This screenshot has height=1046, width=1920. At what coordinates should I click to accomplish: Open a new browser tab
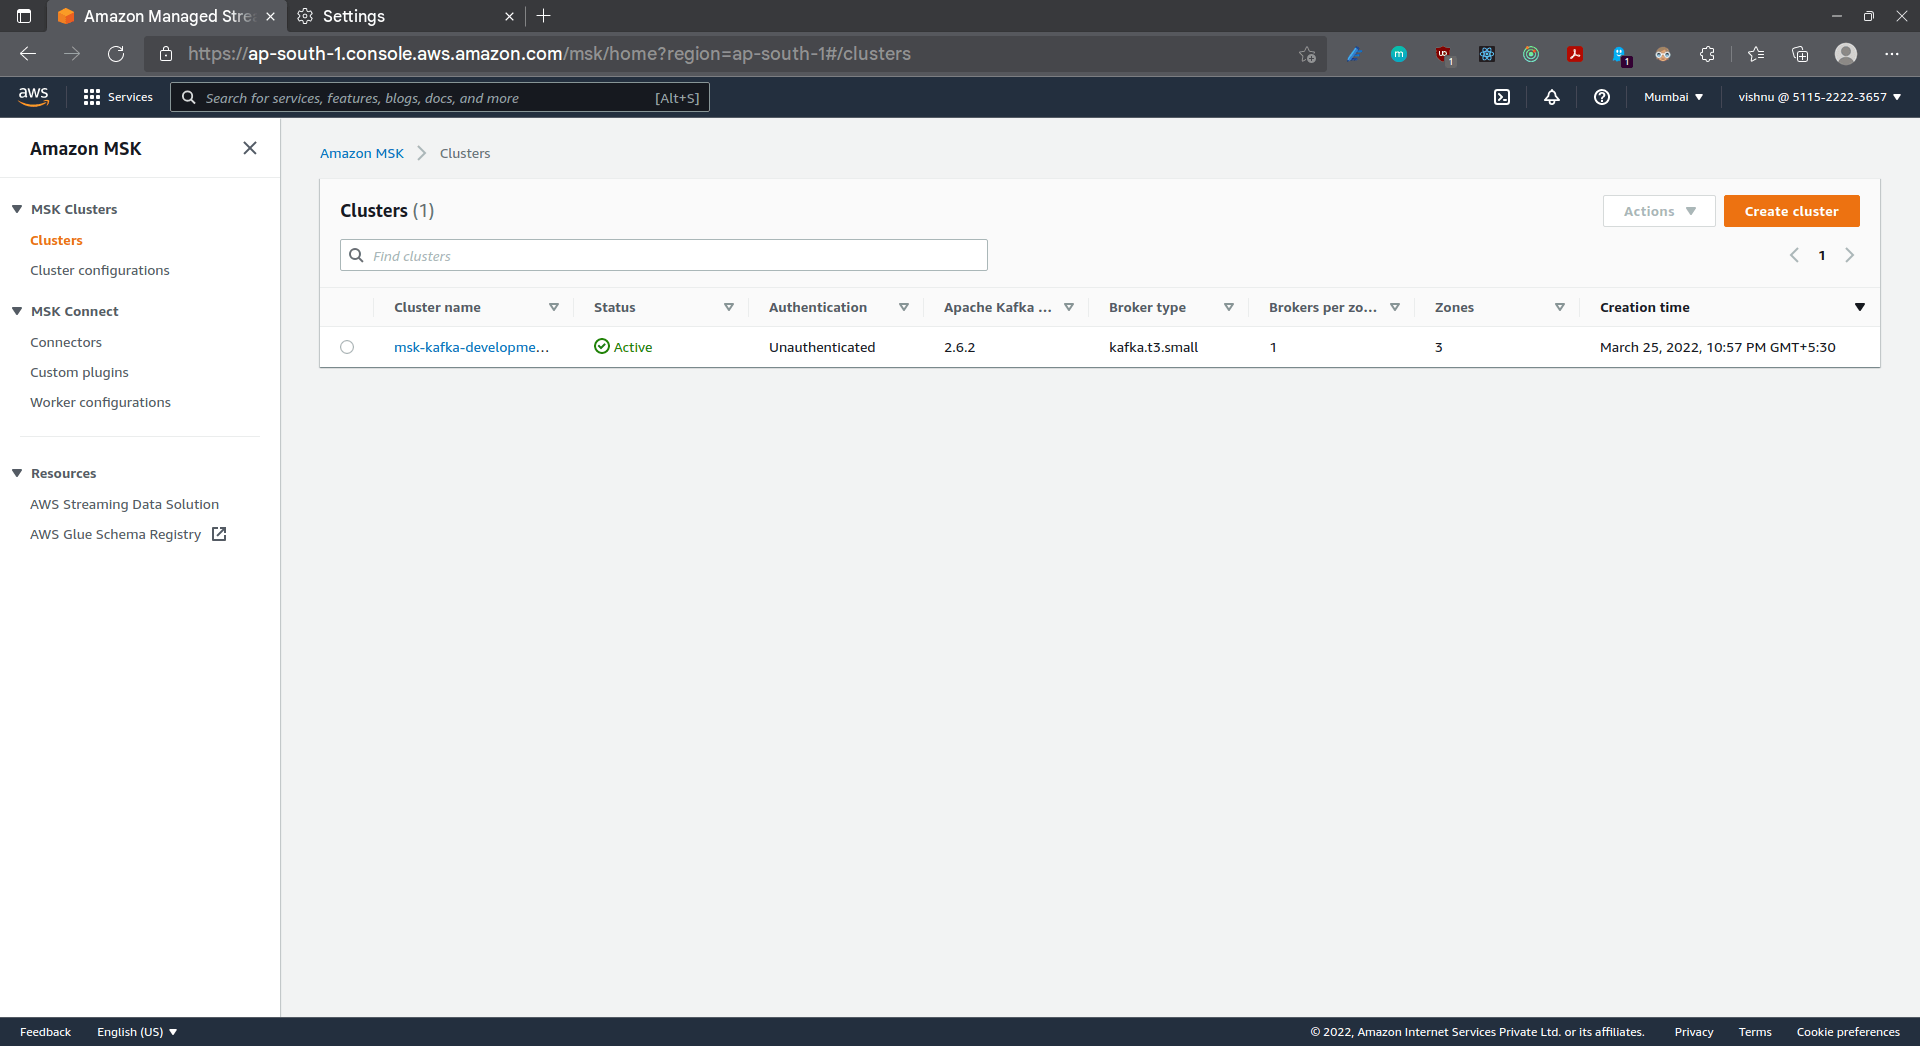pyautogui.click(x=544, y=16)
